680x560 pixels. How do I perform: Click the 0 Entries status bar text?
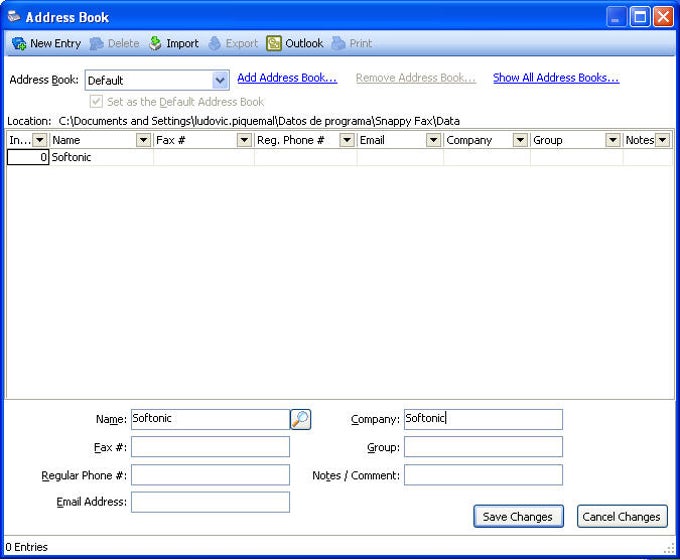26,547
